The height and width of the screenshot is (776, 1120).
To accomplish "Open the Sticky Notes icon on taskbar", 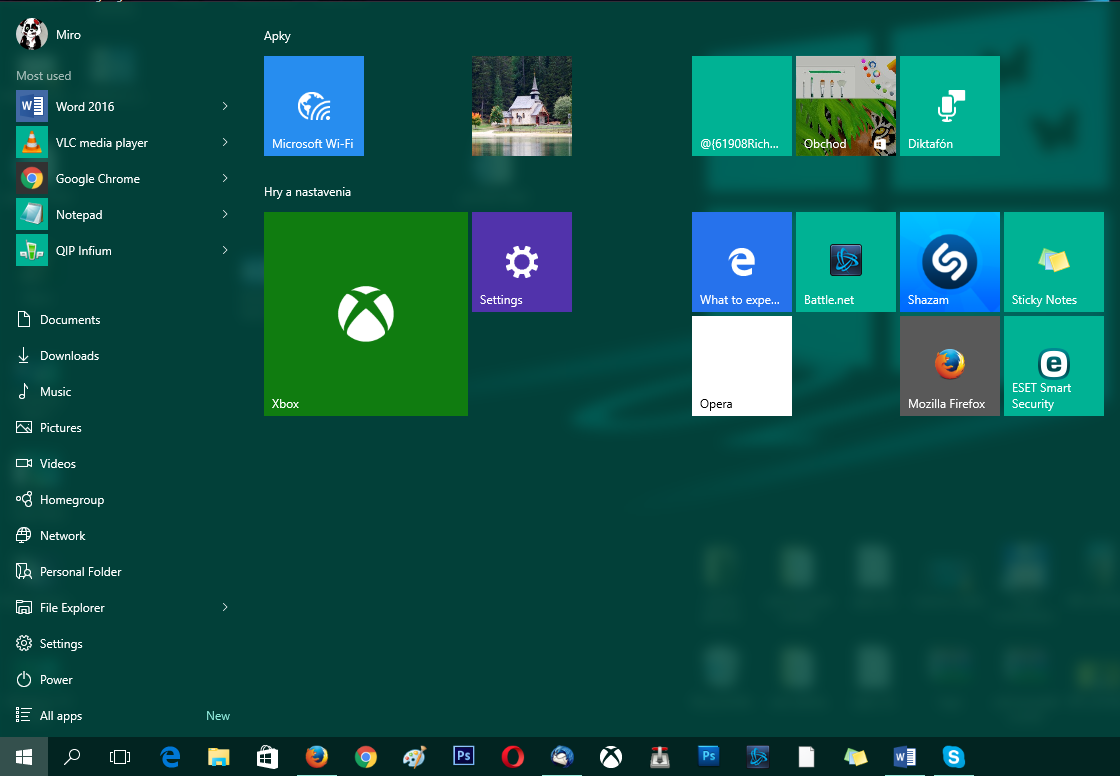I will pos(855,756).
